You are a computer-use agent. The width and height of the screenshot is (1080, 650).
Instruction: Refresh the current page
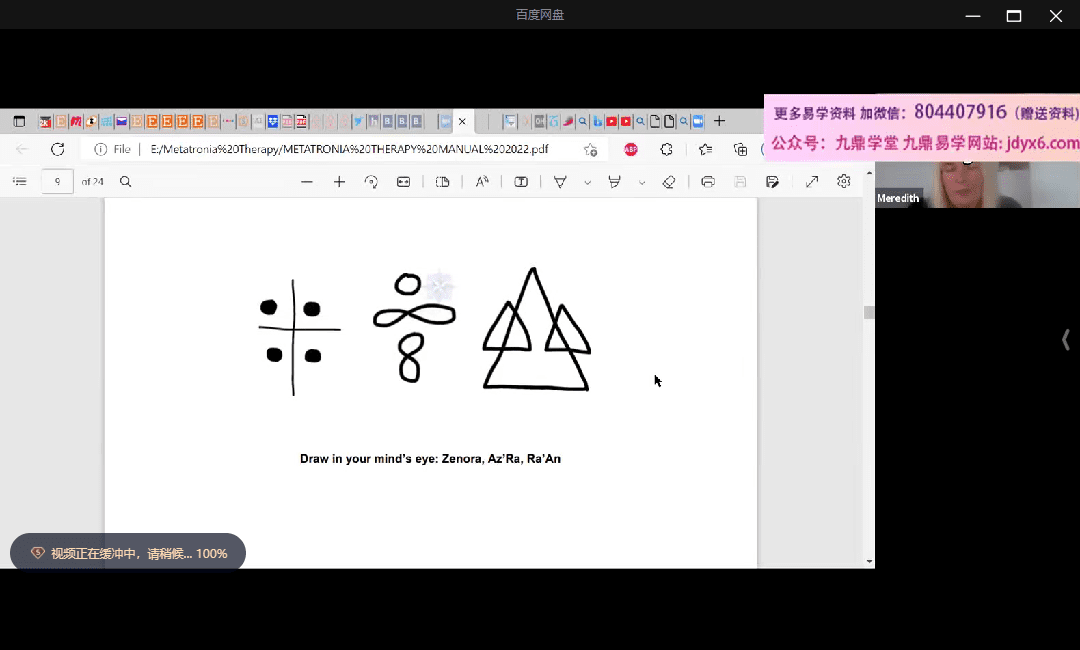click(x=58, y=149)
